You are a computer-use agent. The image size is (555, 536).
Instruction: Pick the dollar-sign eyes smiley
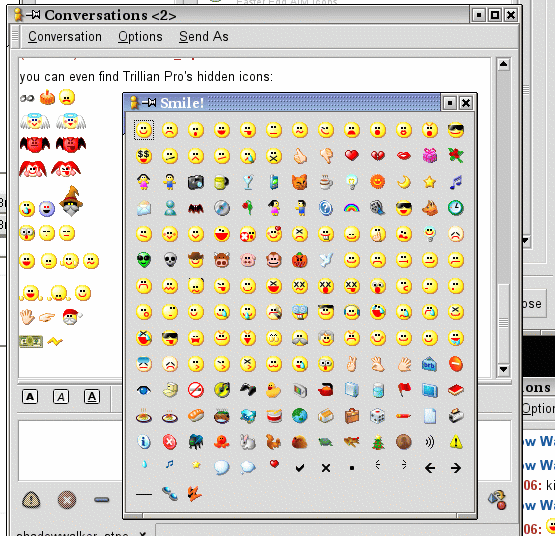[144, 156]
